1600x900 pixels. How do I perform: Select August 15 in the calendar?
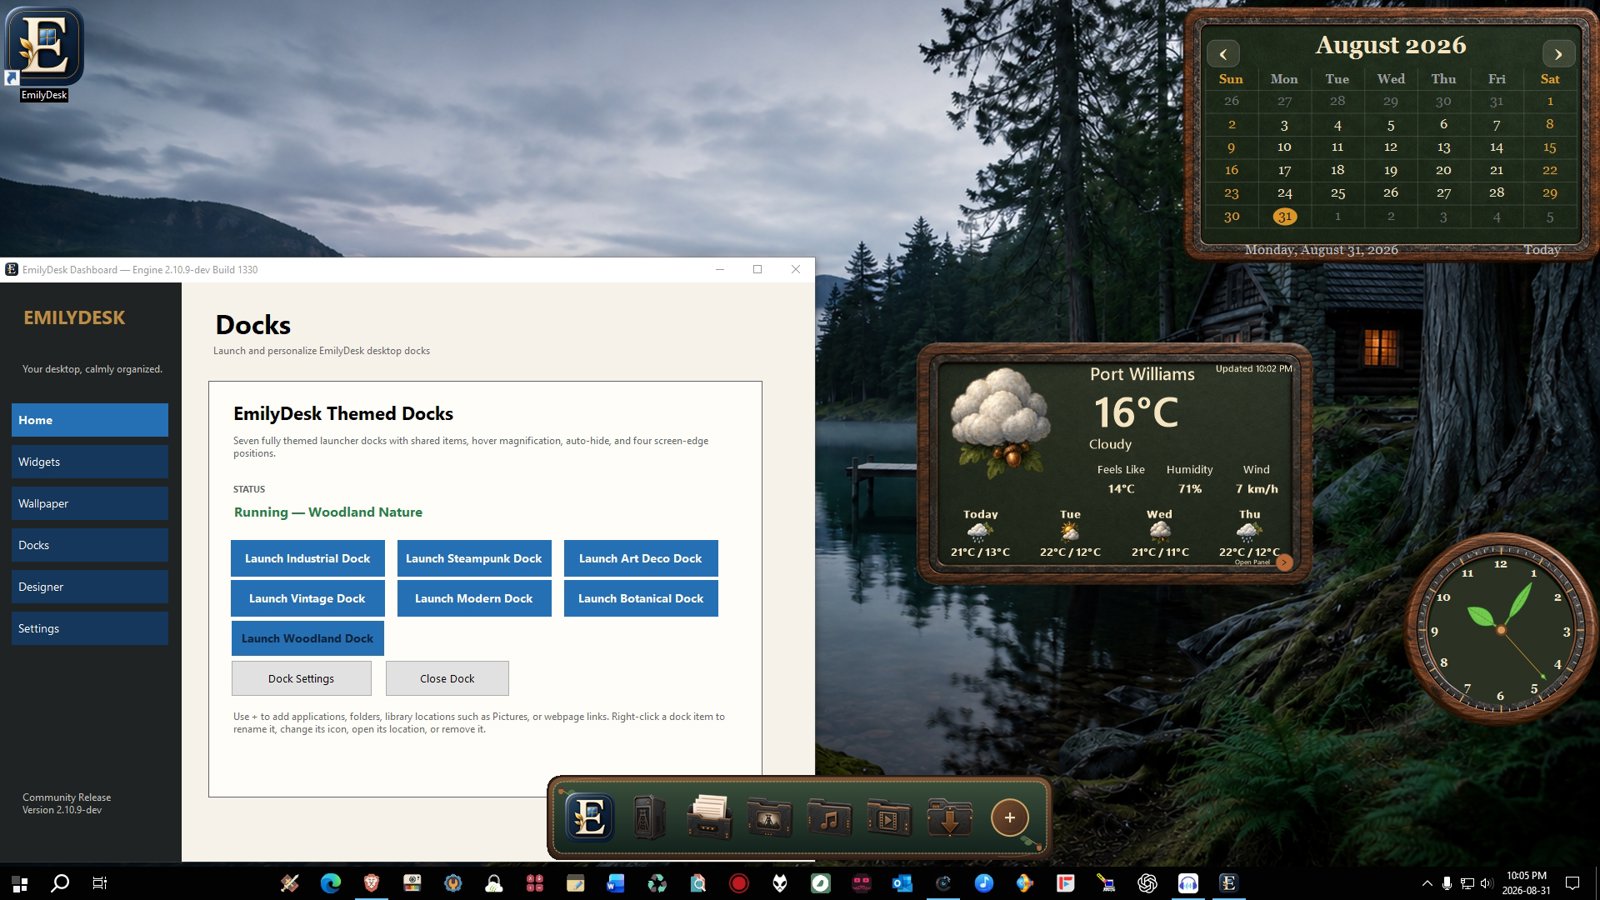coord(1549,147)
